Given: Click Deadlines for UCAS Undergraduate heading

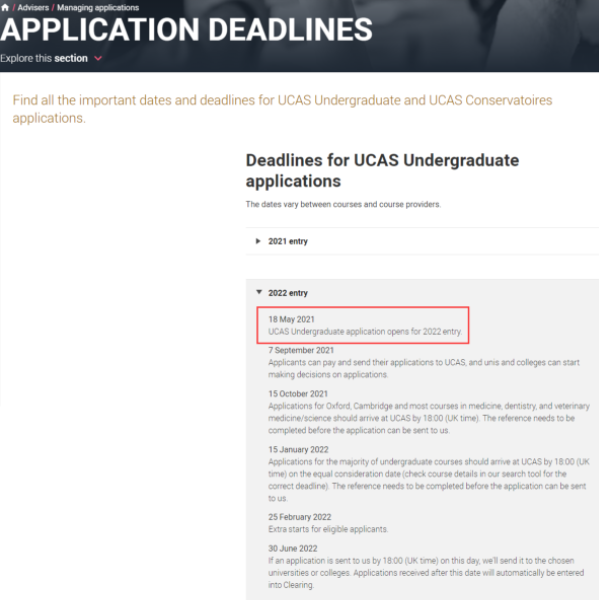Looking at the screenshot, I should point(382,171).
